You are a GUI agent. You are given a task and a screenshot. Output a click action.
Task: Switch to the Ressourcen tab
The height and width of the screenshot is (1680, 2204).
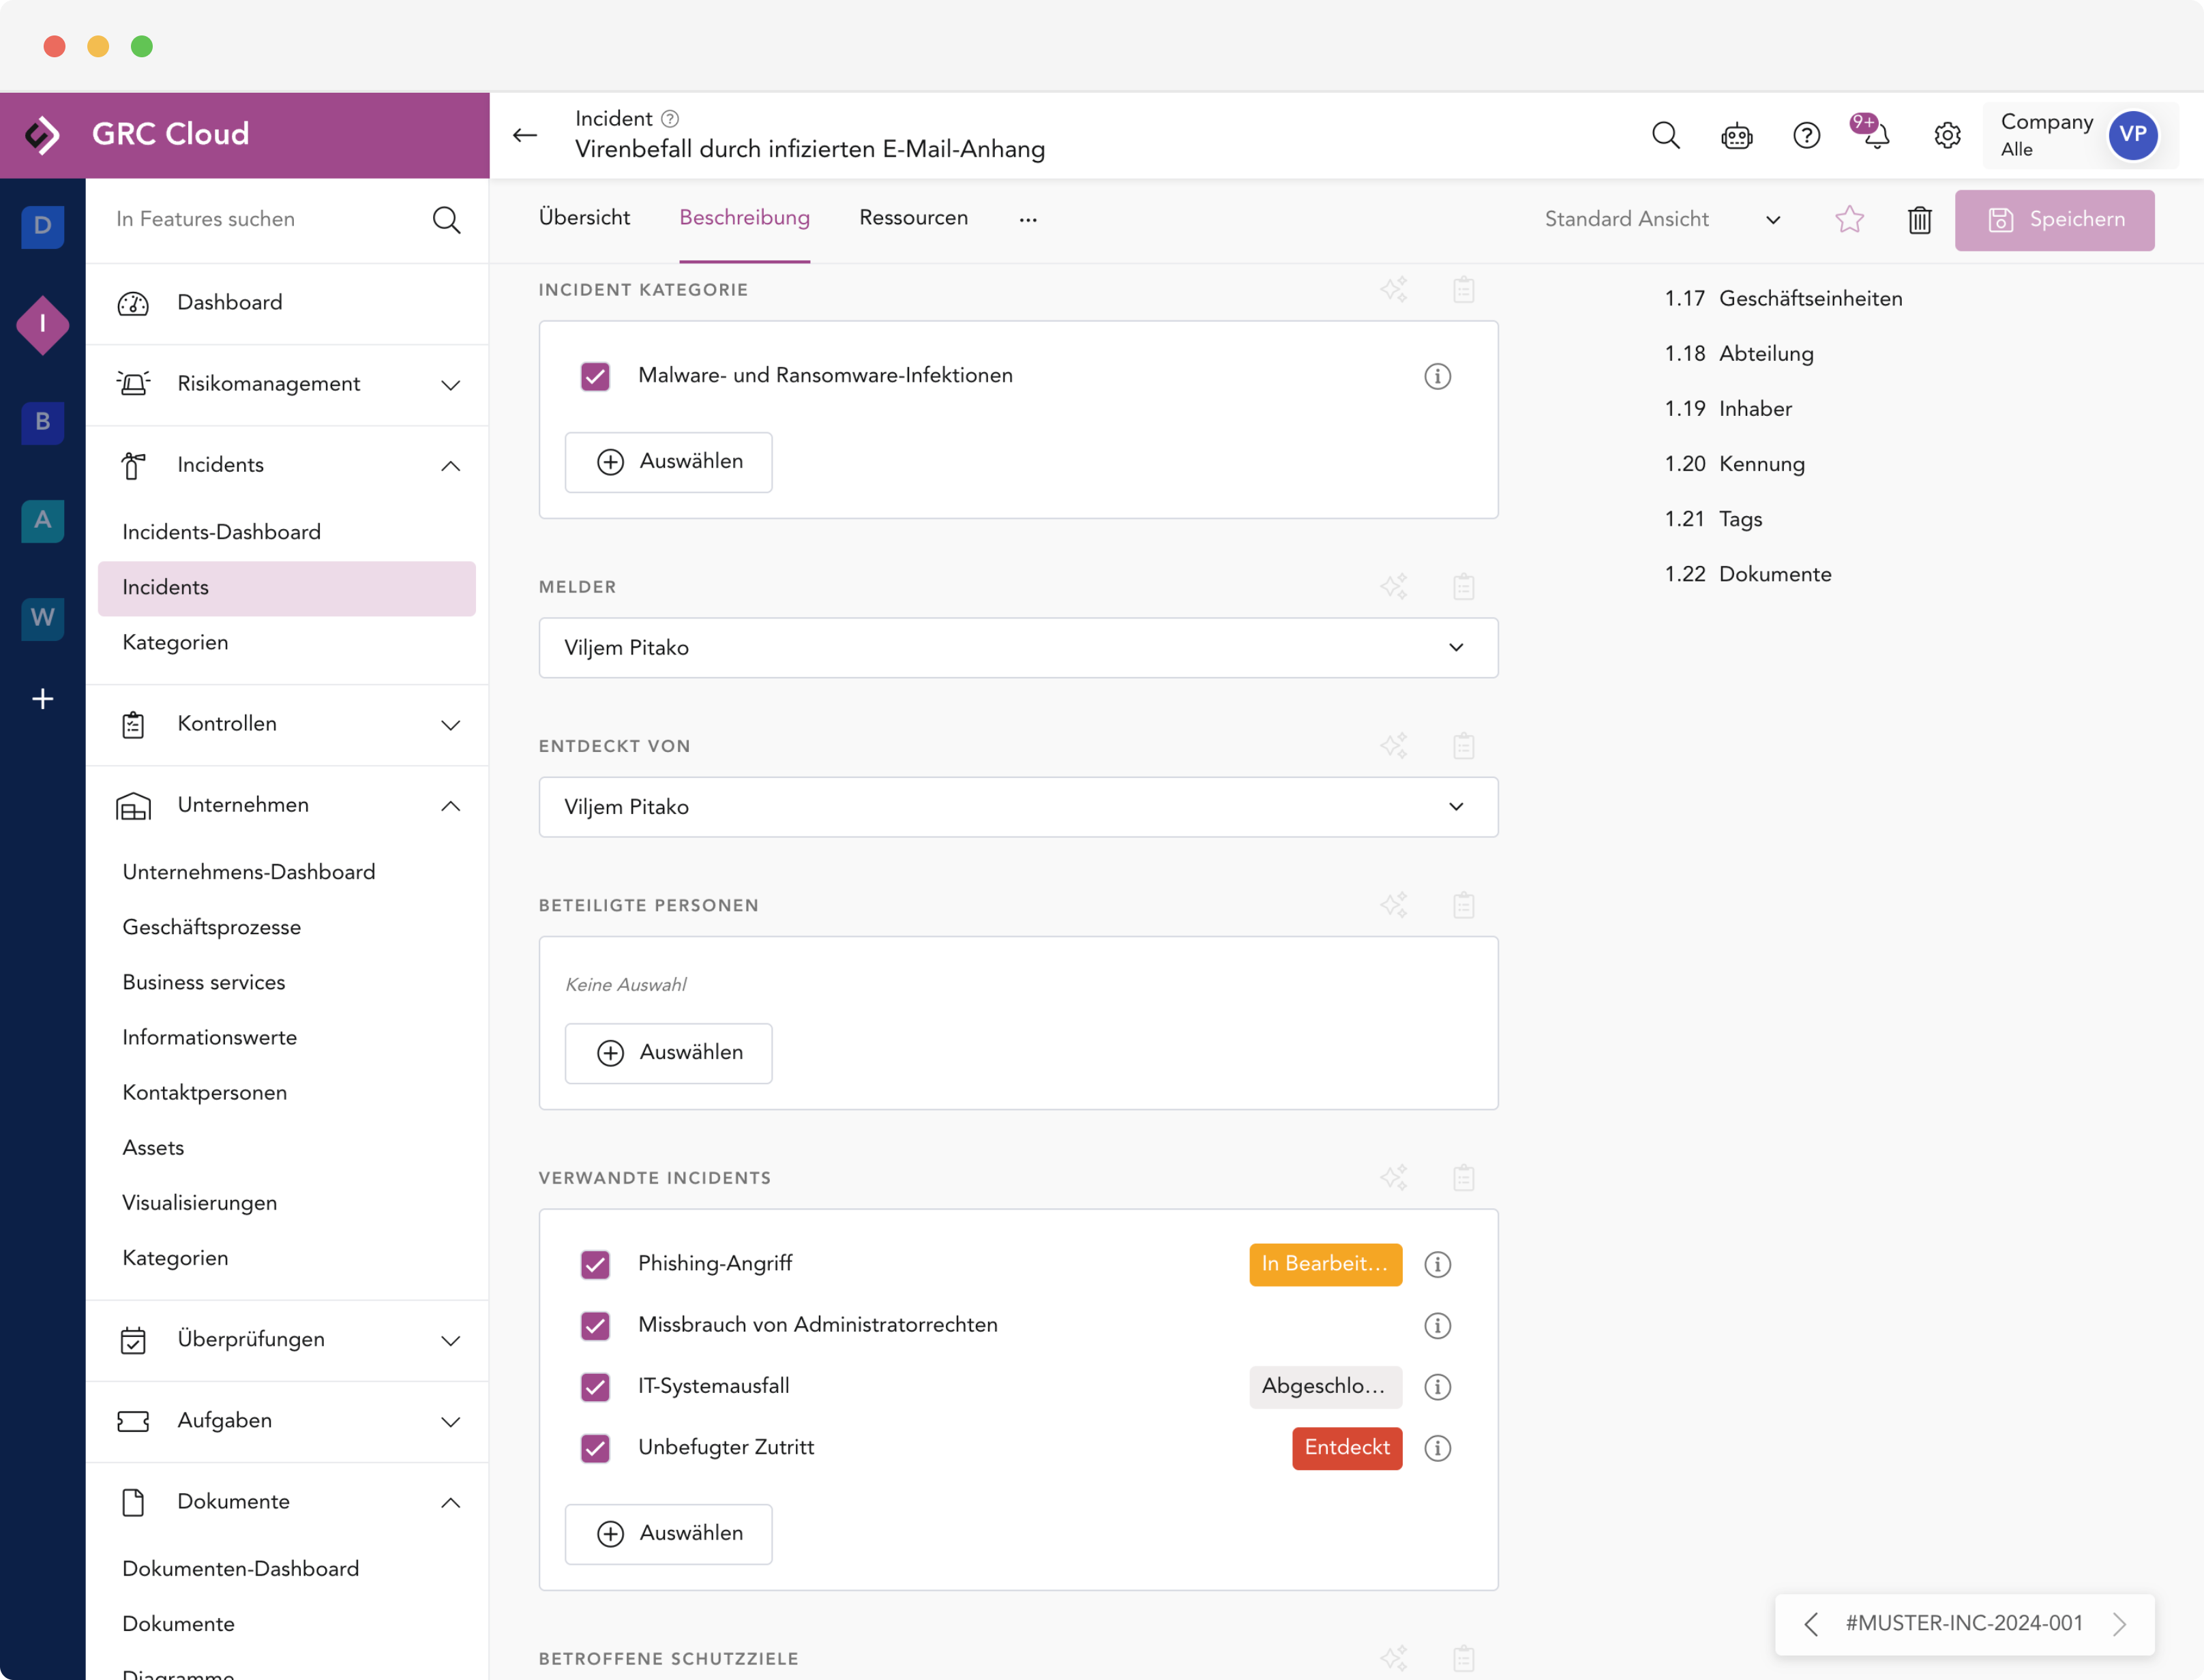coord(913,218)
